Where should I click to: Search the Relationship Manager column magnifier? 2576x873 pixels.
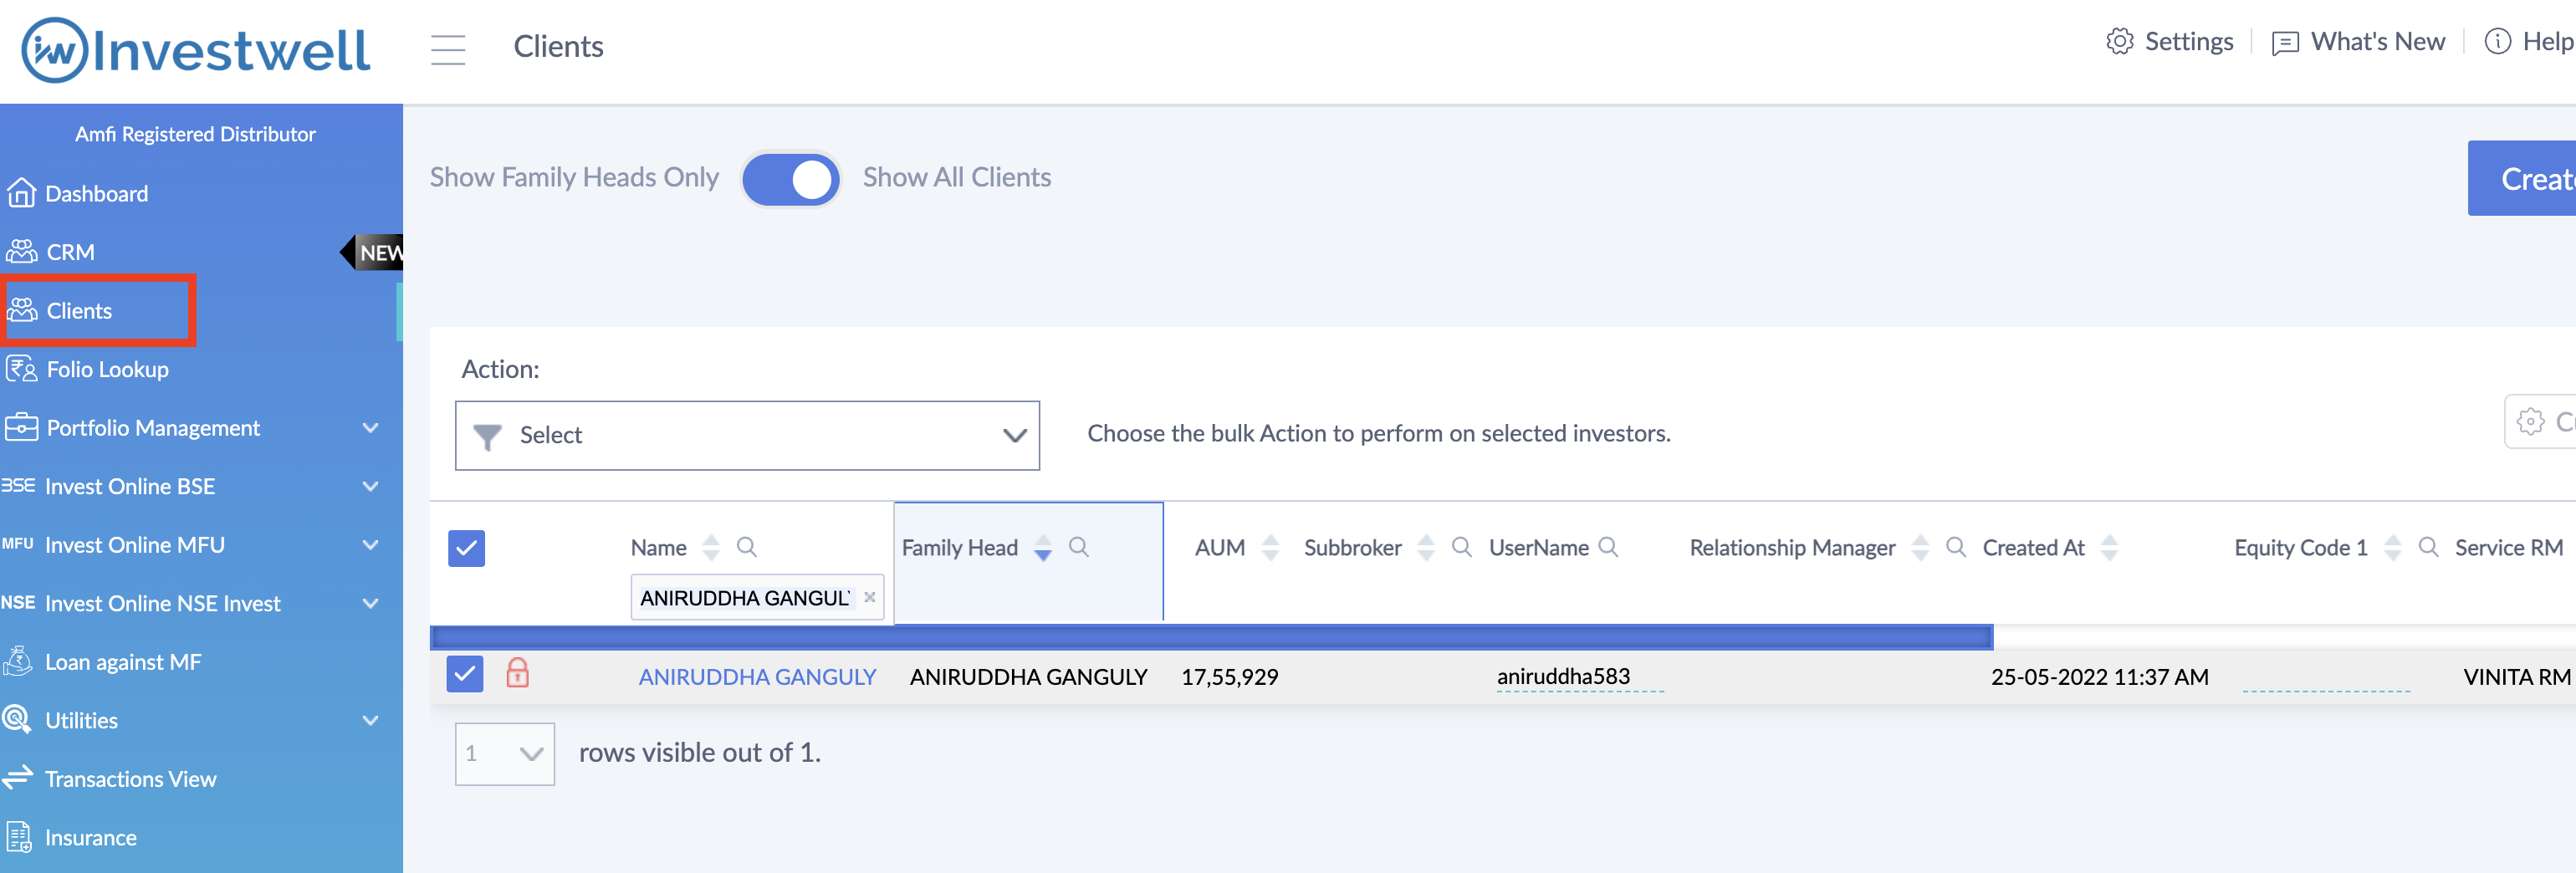[1956, 547]
